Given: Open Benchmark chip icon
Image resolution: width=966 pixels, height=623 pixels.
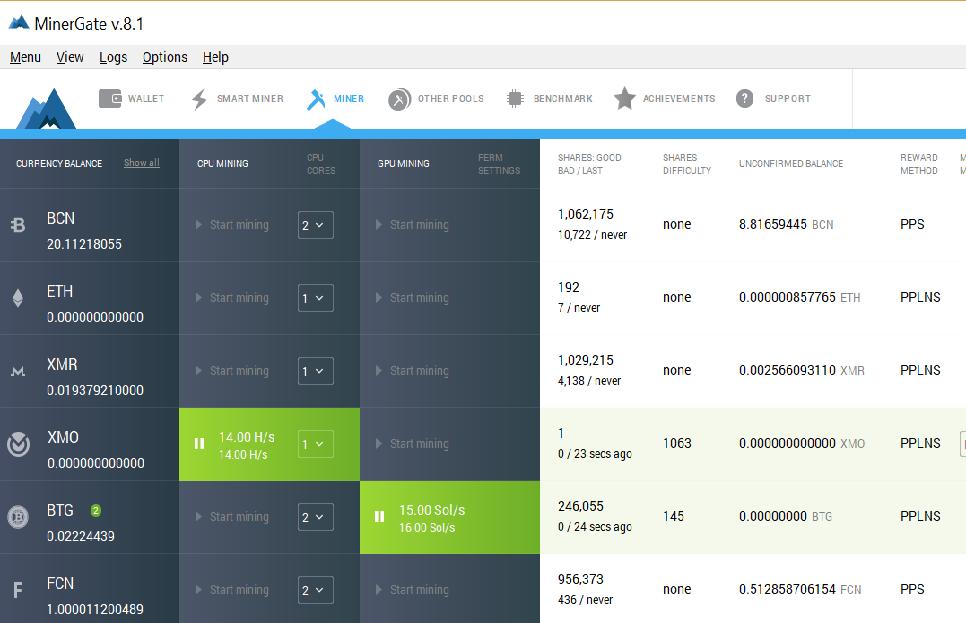Looking at the screenshot, I should [515, 99].
